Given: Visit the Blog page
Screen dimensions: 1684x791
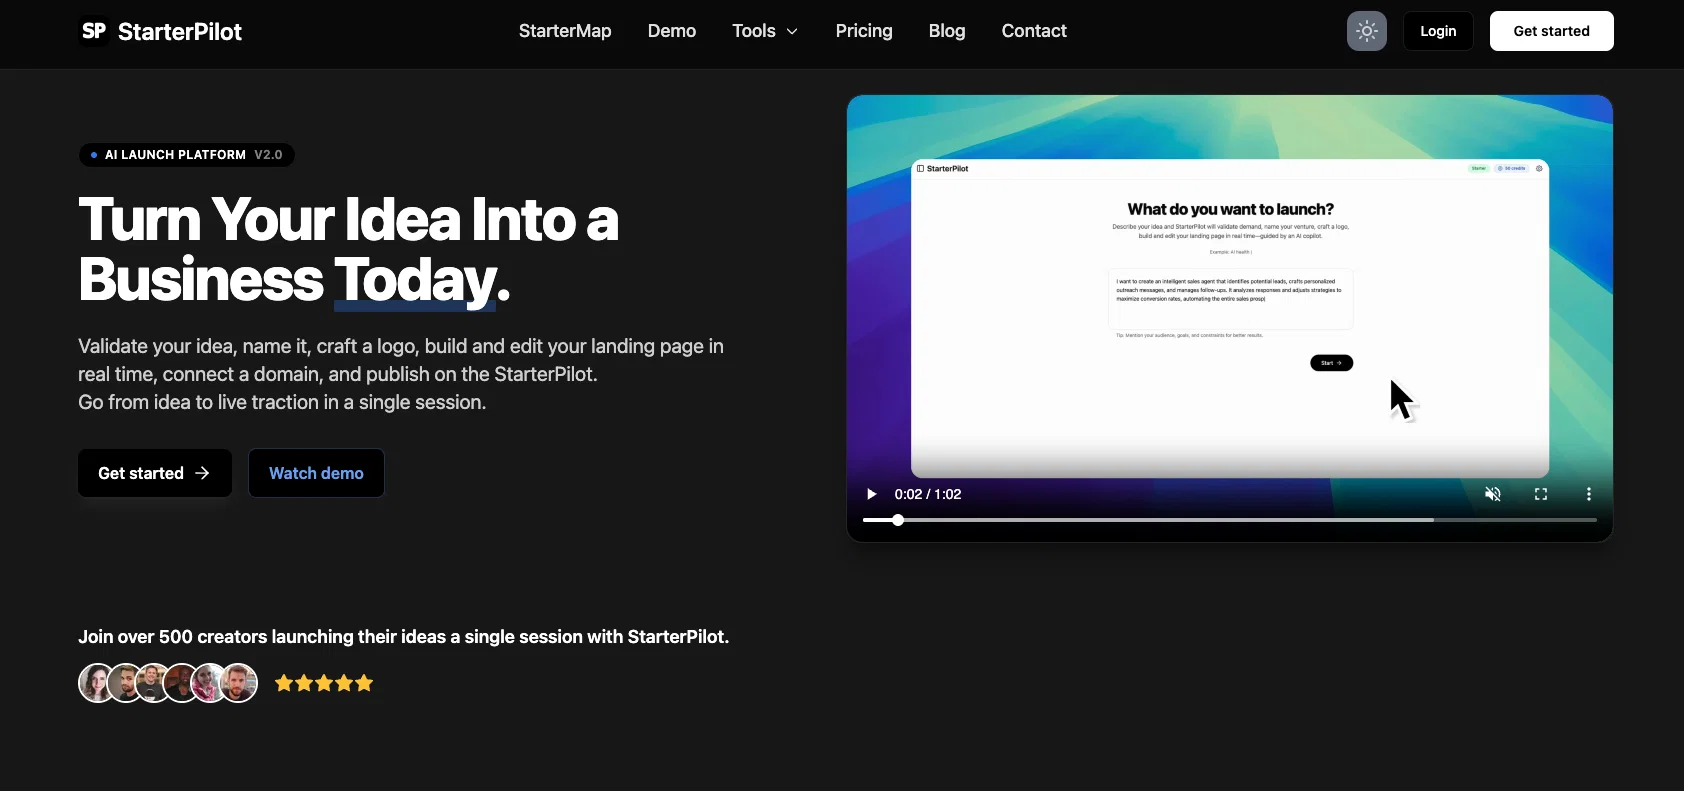Looking at the screenshot, I should point(947,31).
